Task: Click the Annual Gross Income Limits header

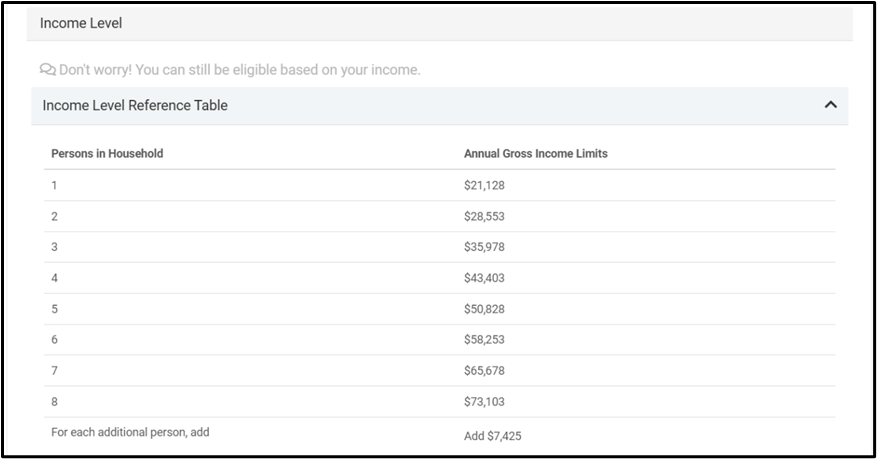Action: pyautogui.click(x=535, y=154)
